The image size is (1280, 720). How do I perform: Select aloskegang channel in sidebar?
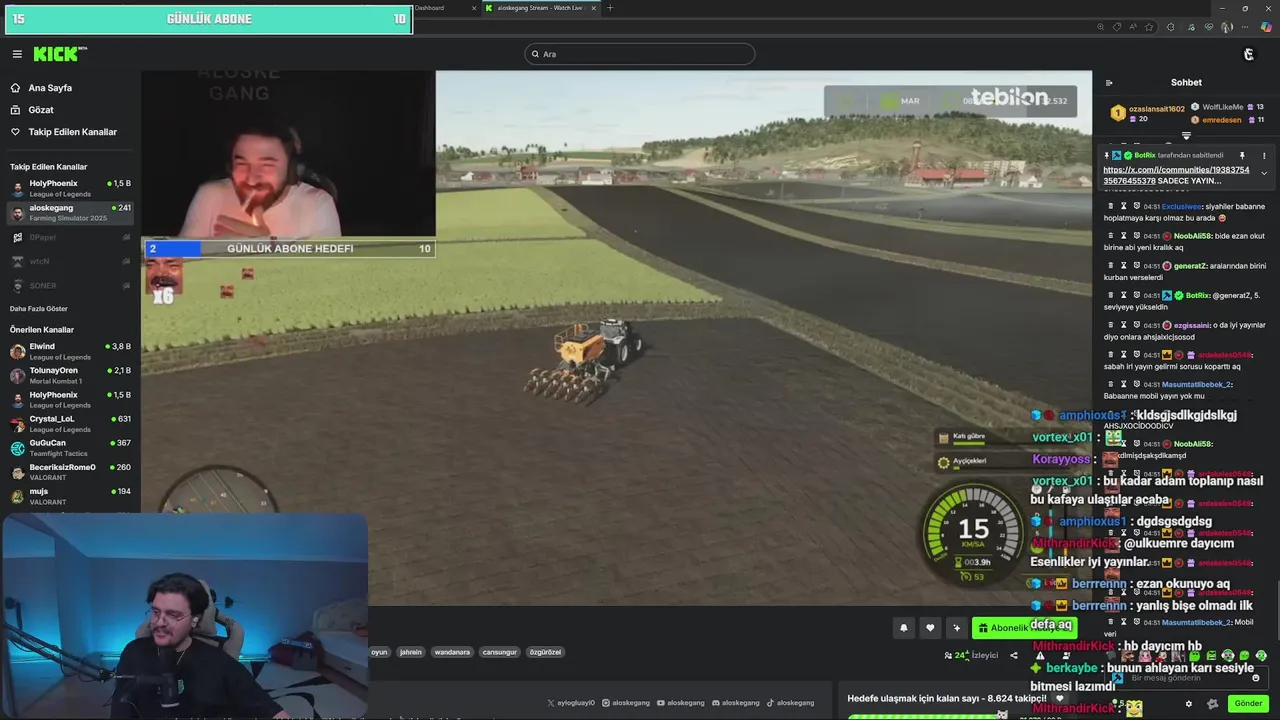(70, 212)
